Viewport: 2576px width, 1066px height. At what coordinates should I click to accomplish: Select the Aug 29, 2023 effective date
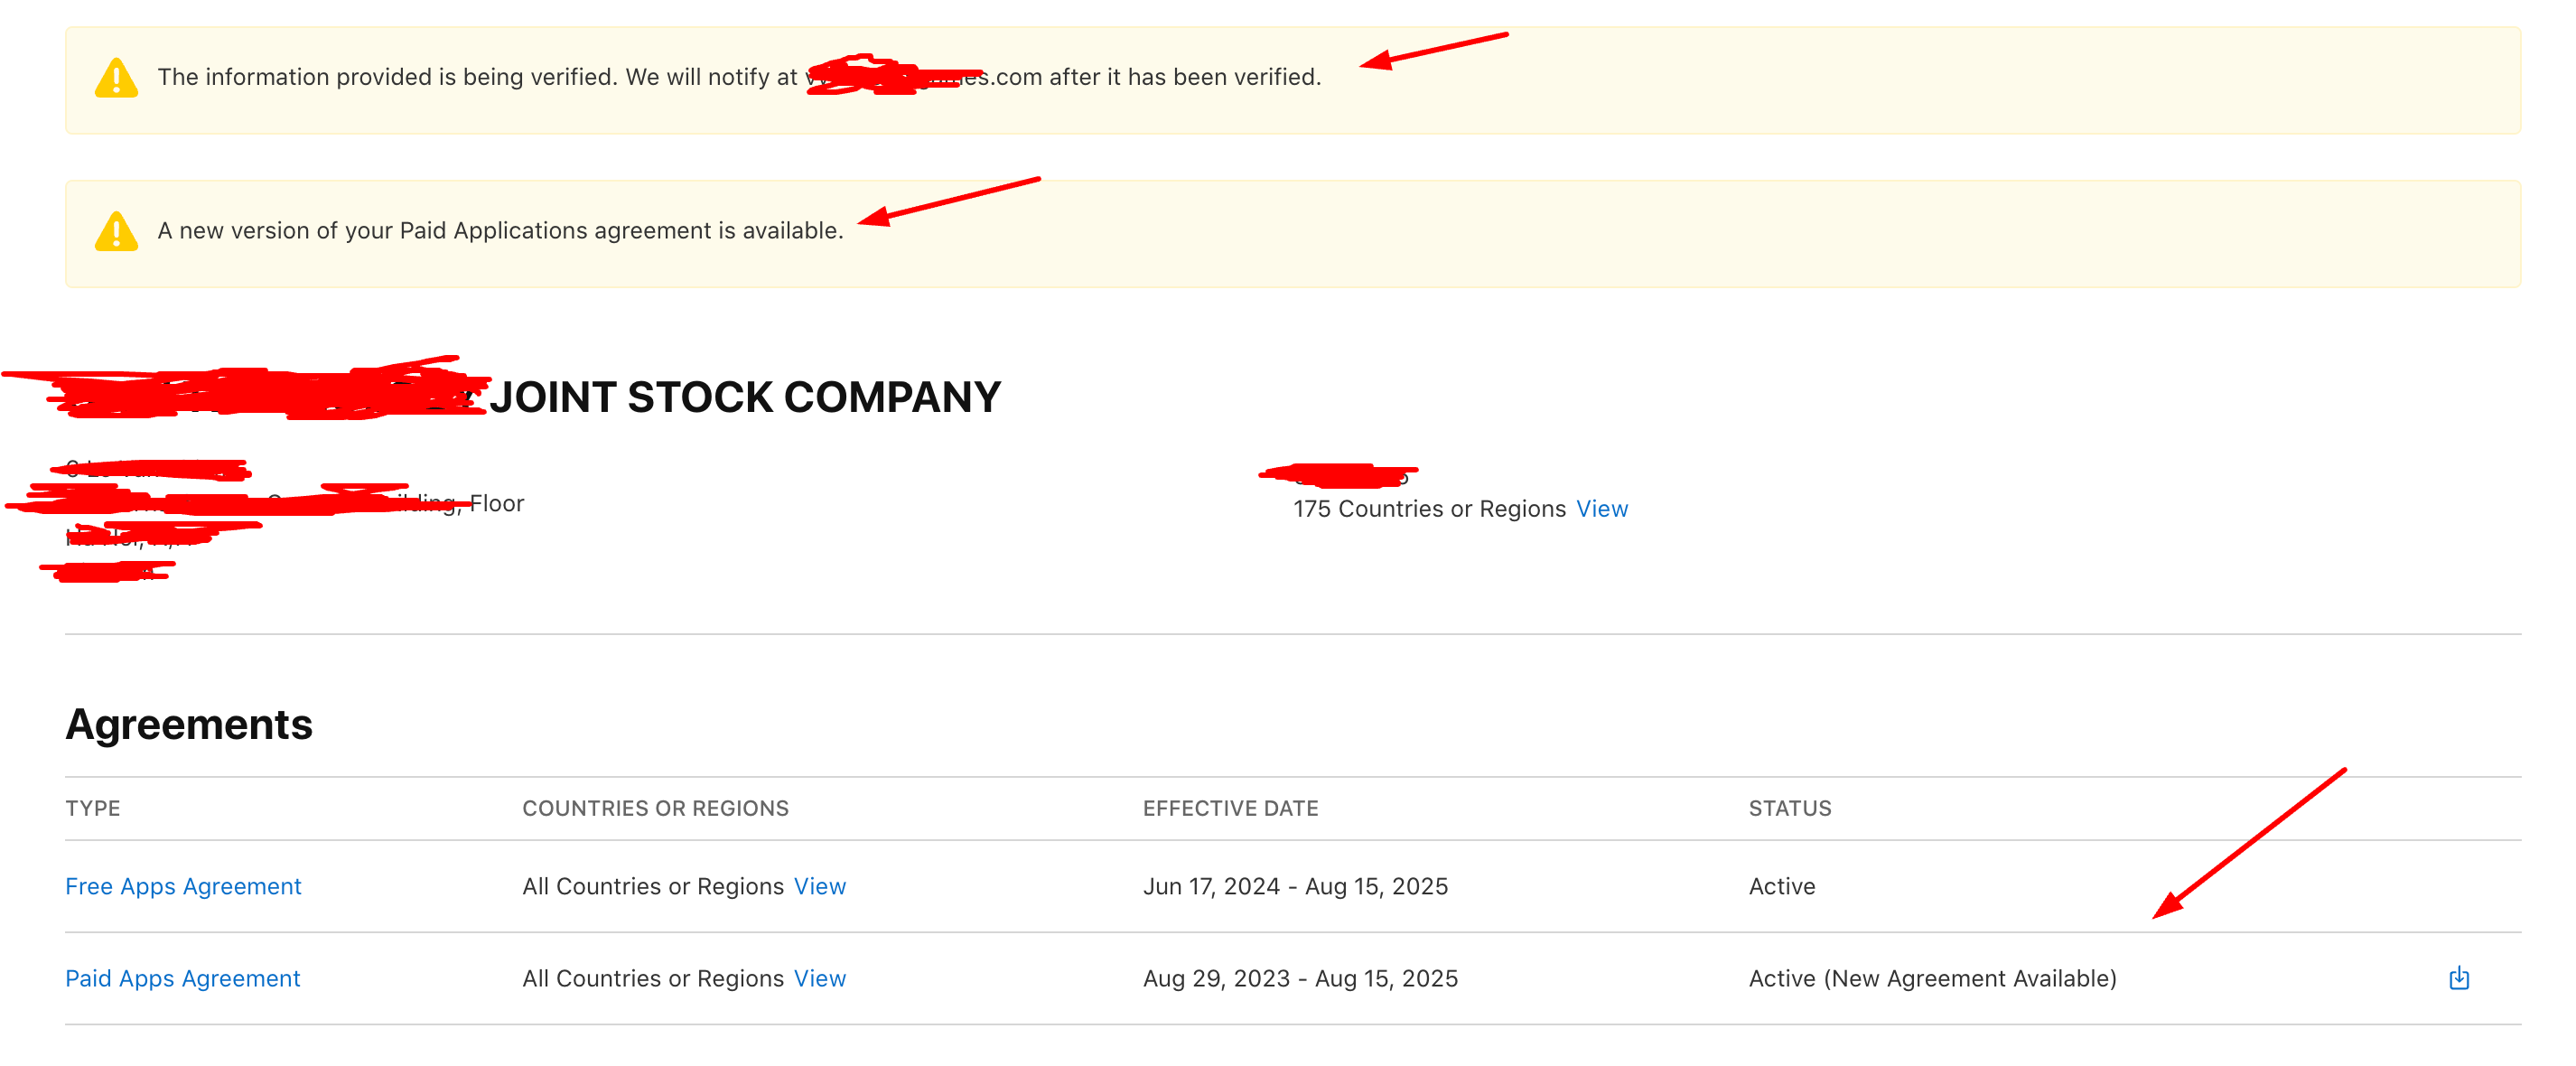tap(1216, 978)
